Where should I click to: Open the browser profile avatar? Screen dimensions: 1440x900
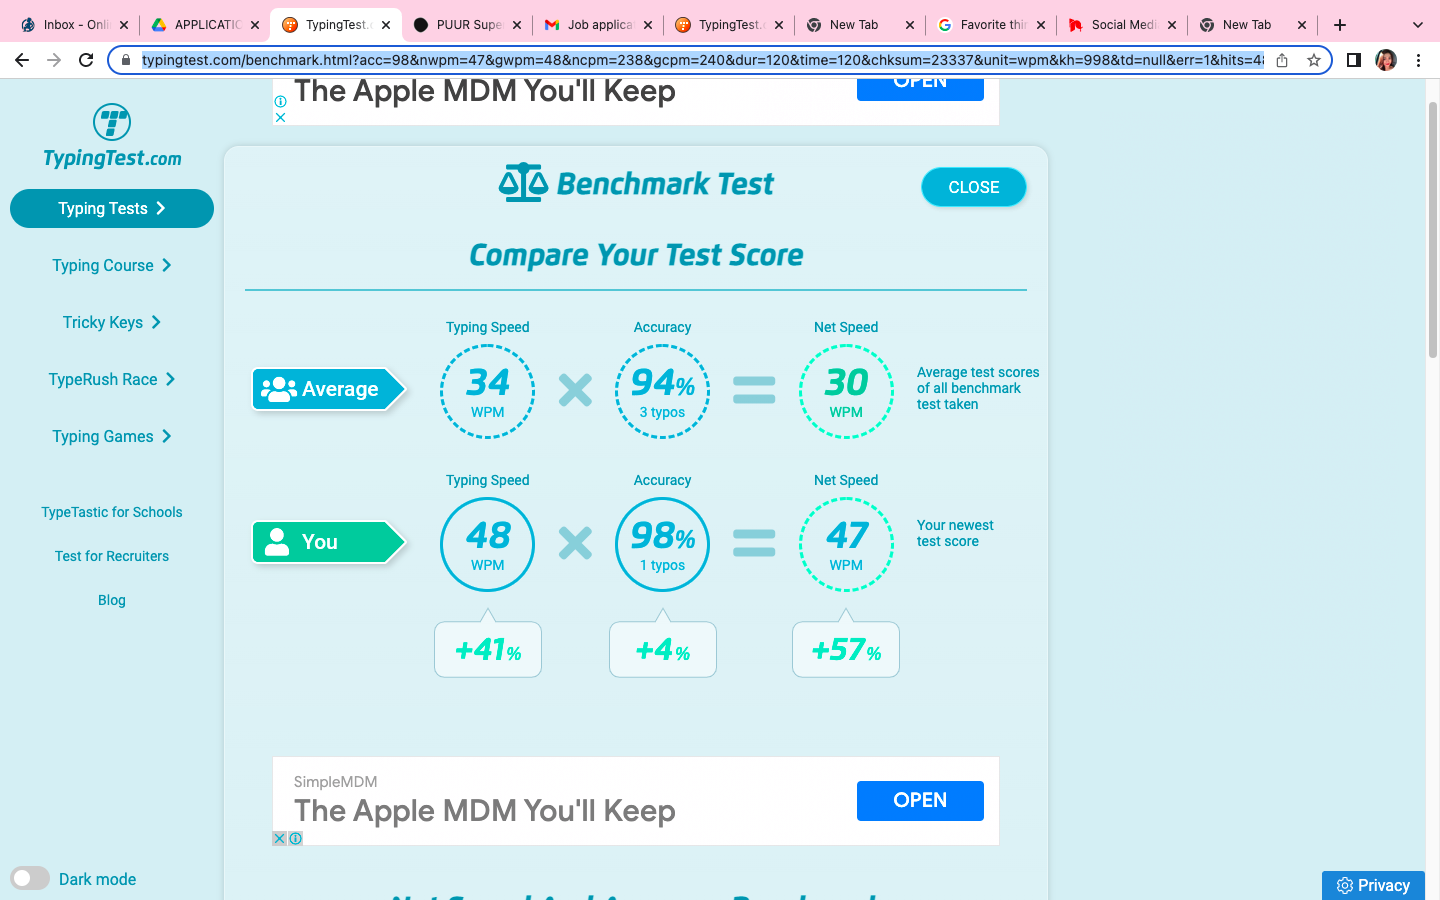point(1386,60)
